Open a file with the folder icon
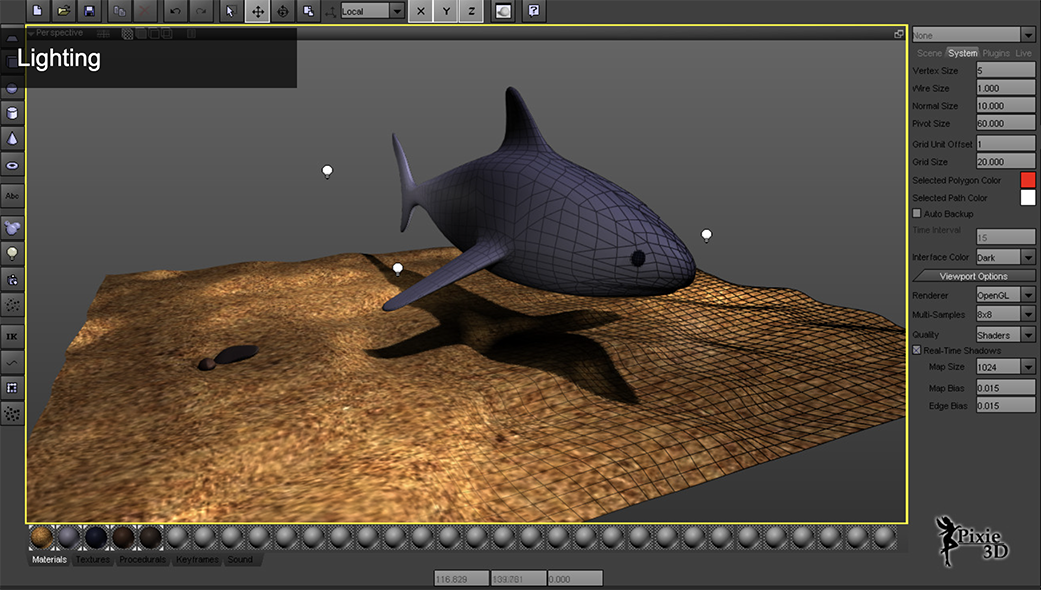The image size is (1041, 590). point(64,11)
